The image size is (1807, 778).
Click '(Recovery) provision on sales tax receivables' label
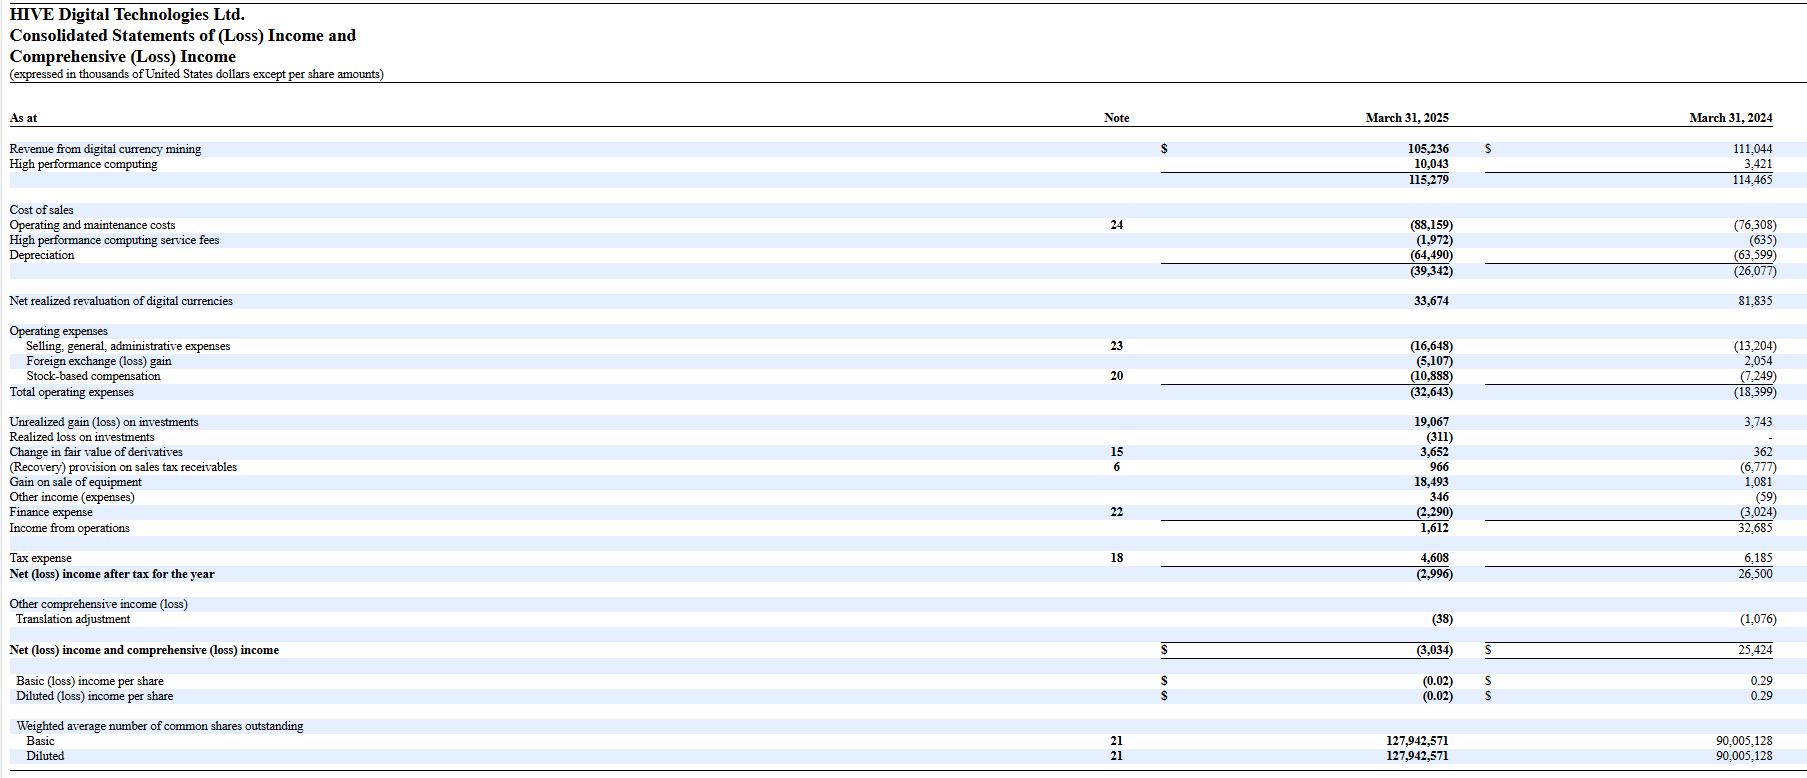coord(123,467)
